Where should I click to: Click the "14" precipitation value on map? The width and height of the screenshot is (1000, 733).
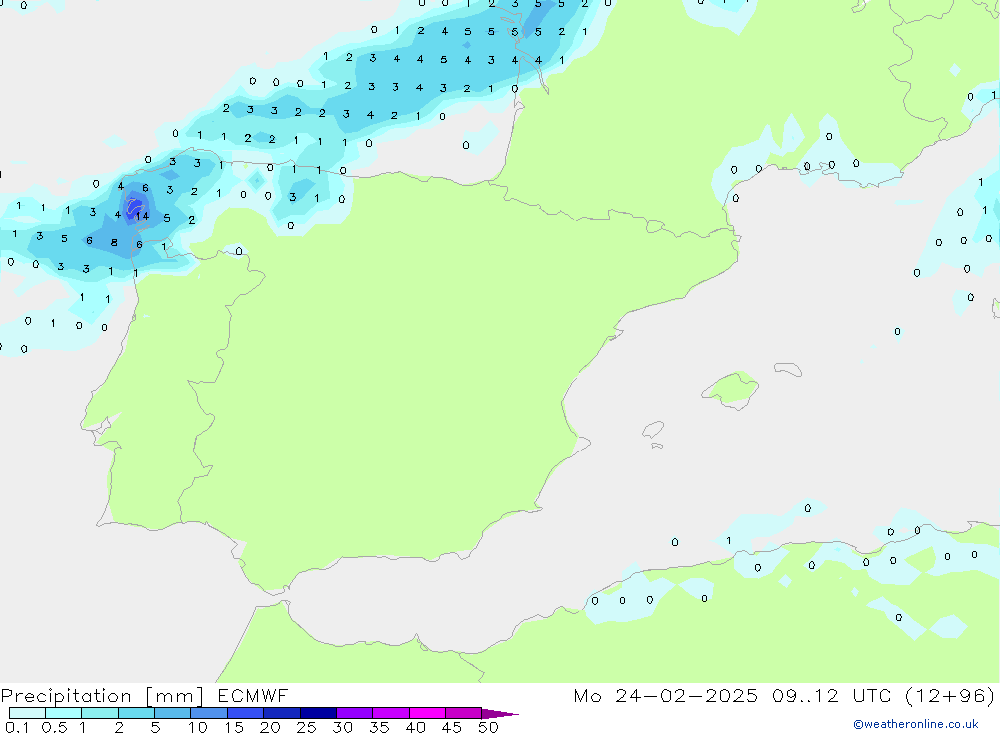tap(142, 216)
